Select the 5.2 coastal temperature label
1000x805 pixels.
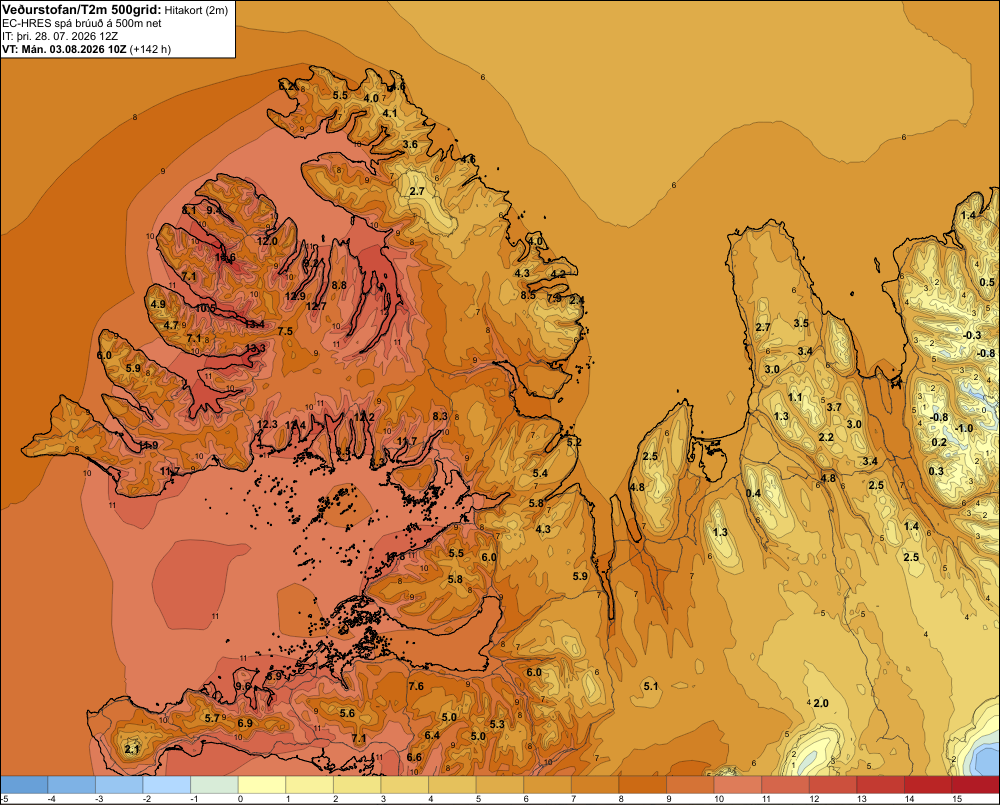point(574,442)
